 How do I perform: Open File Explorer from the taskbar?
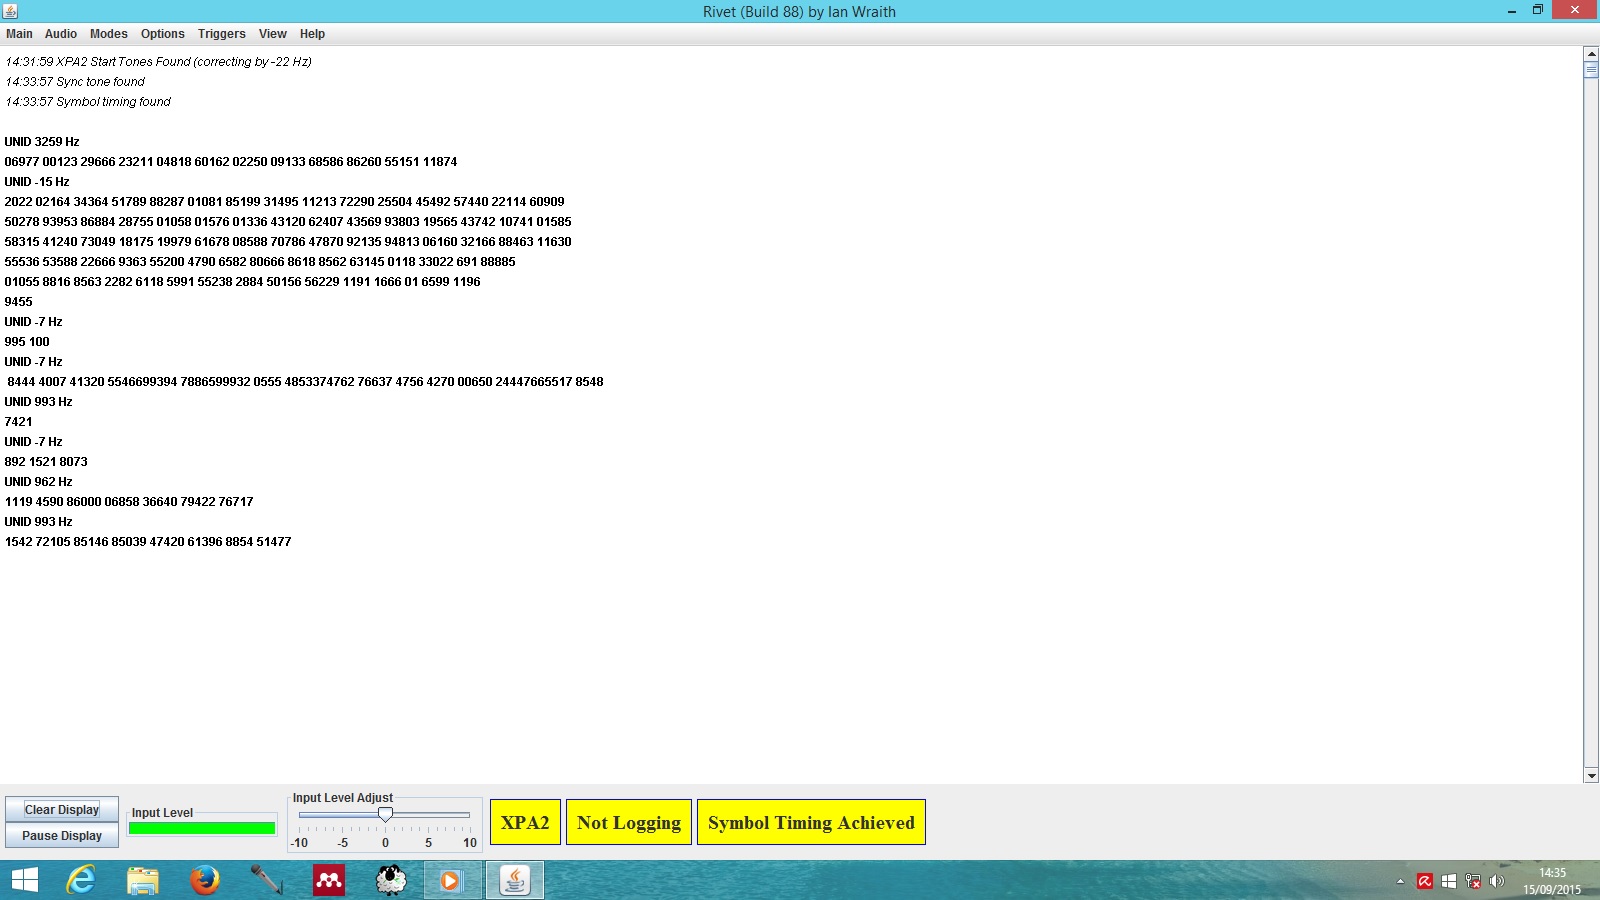click(143, 880)
